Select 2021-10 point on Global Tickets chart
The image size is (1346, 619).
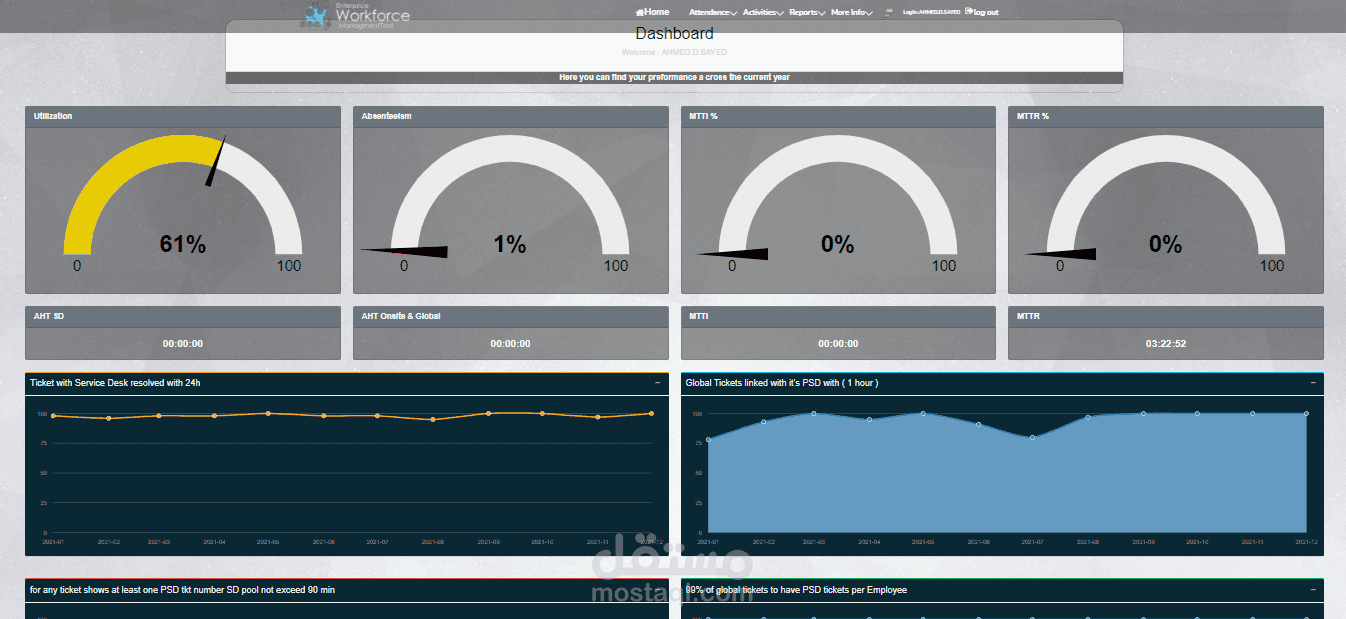(1197, 413)
